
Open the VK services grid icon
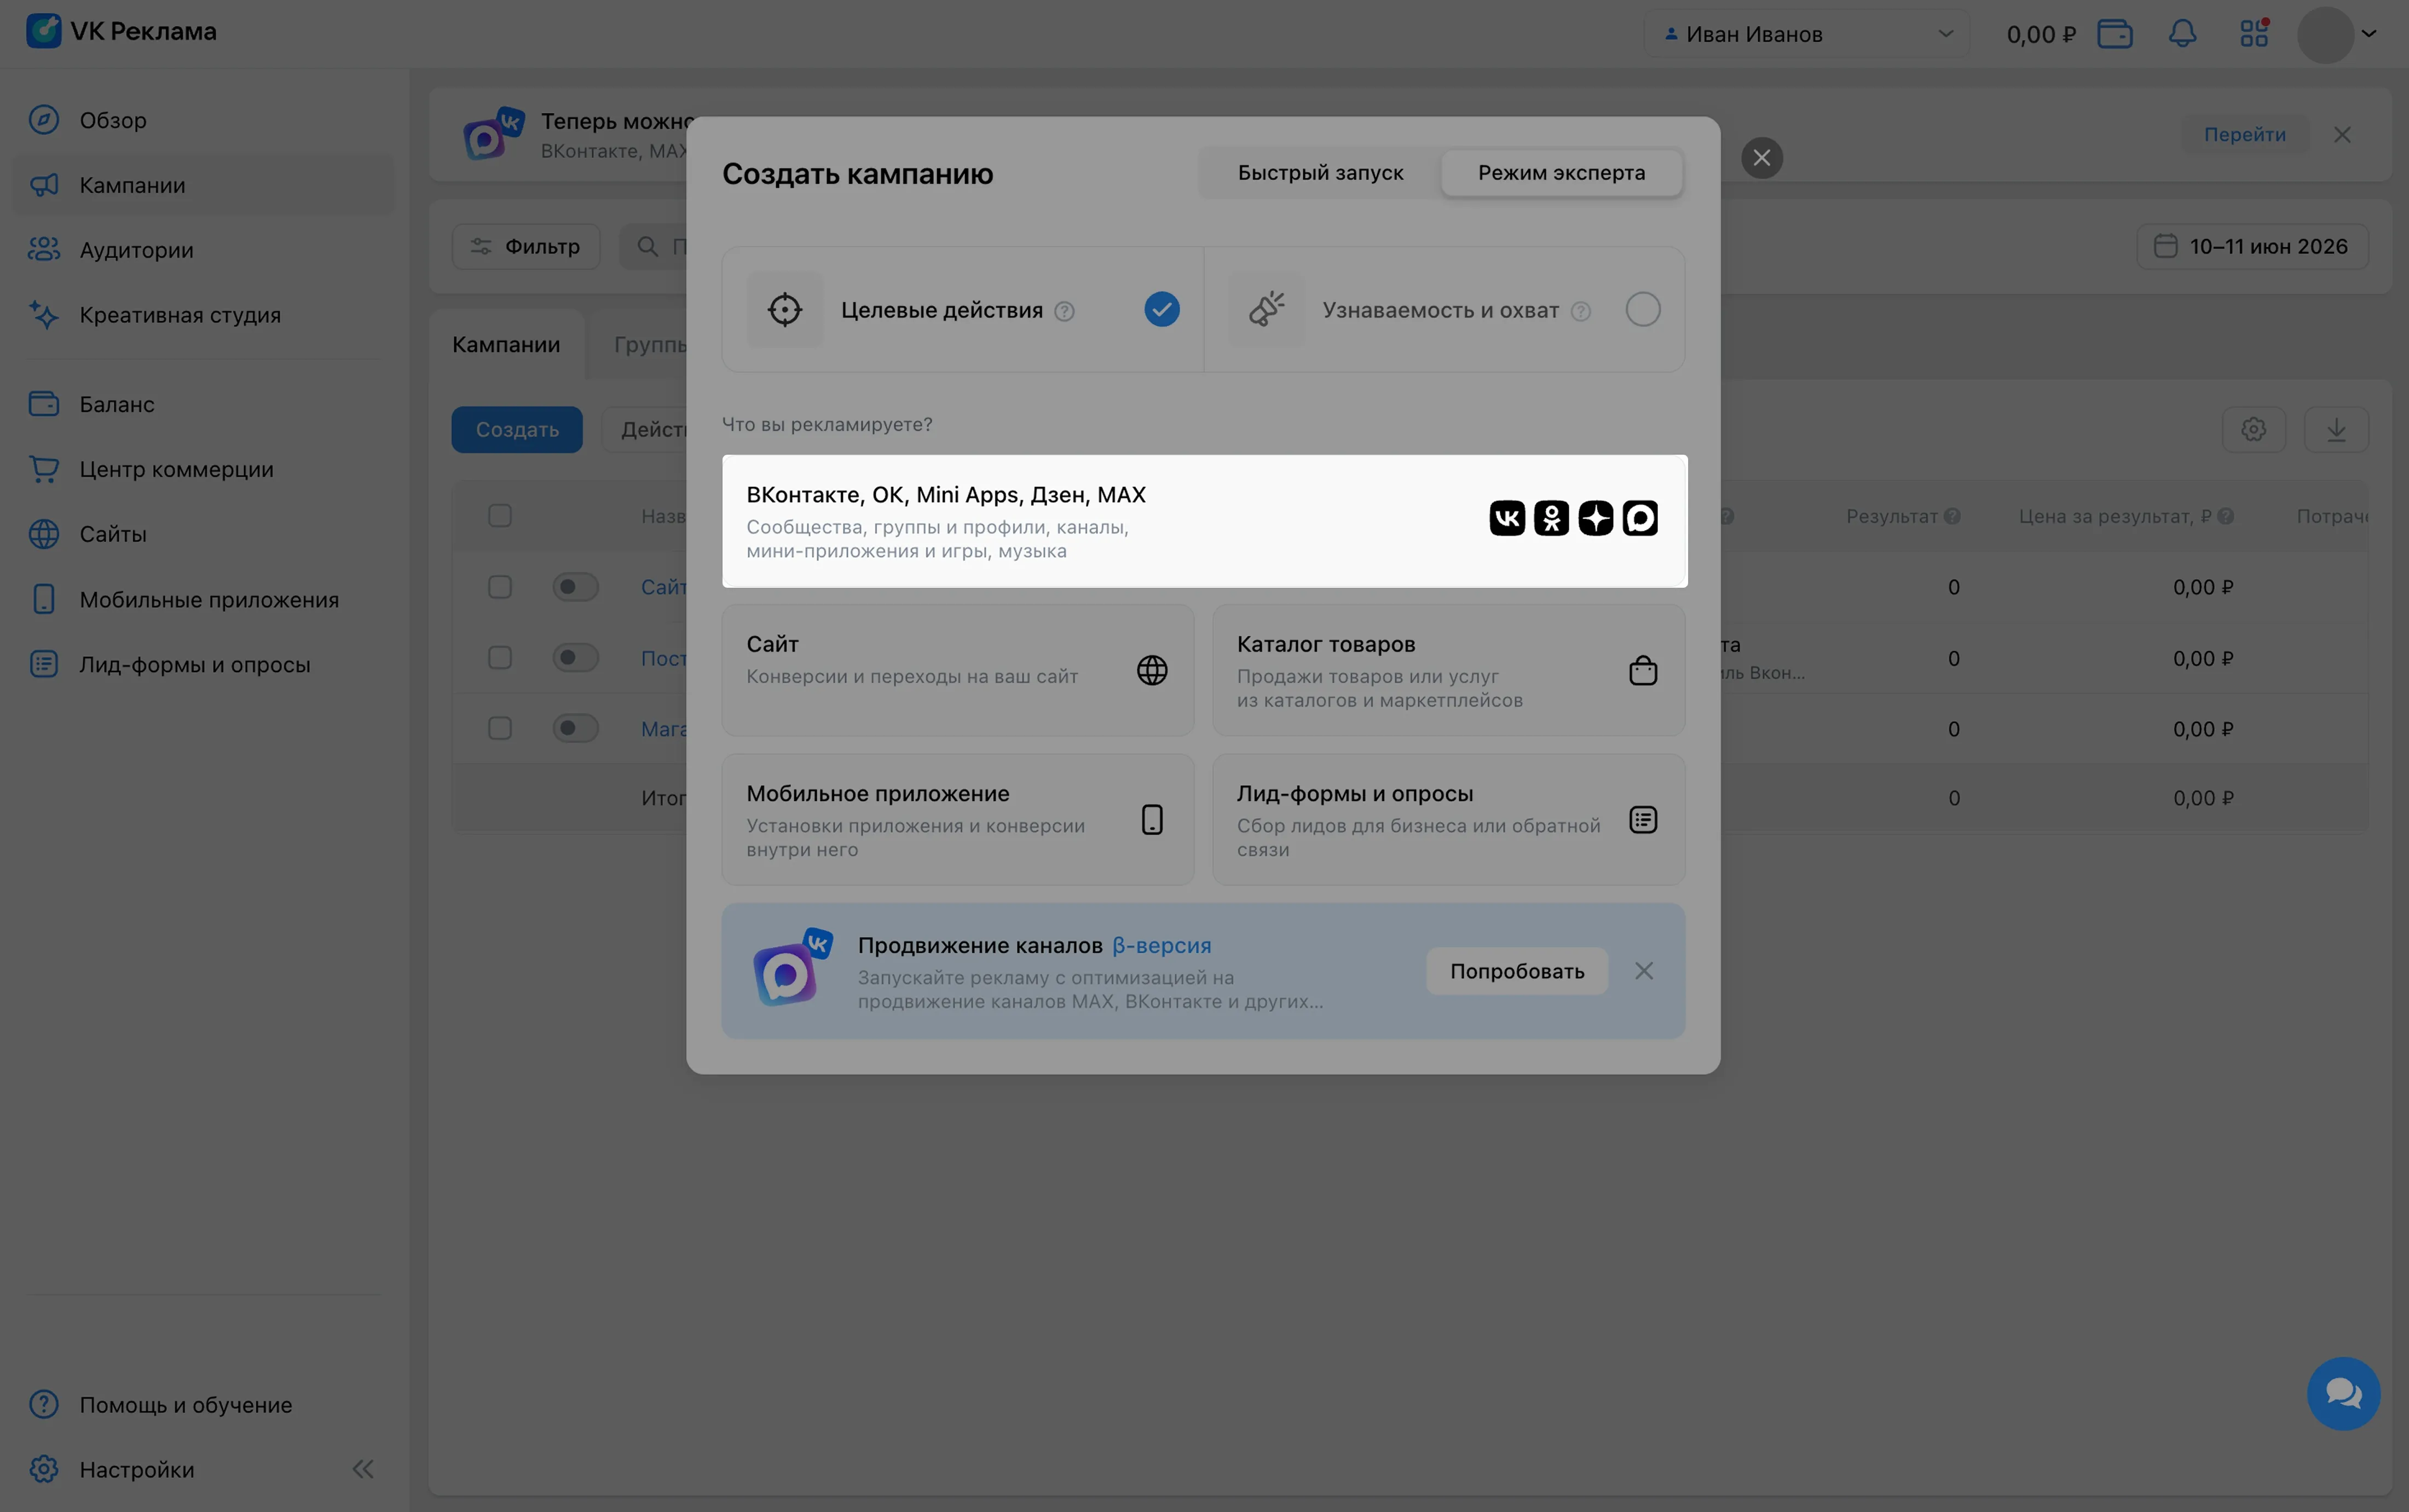click(2254, 34)
